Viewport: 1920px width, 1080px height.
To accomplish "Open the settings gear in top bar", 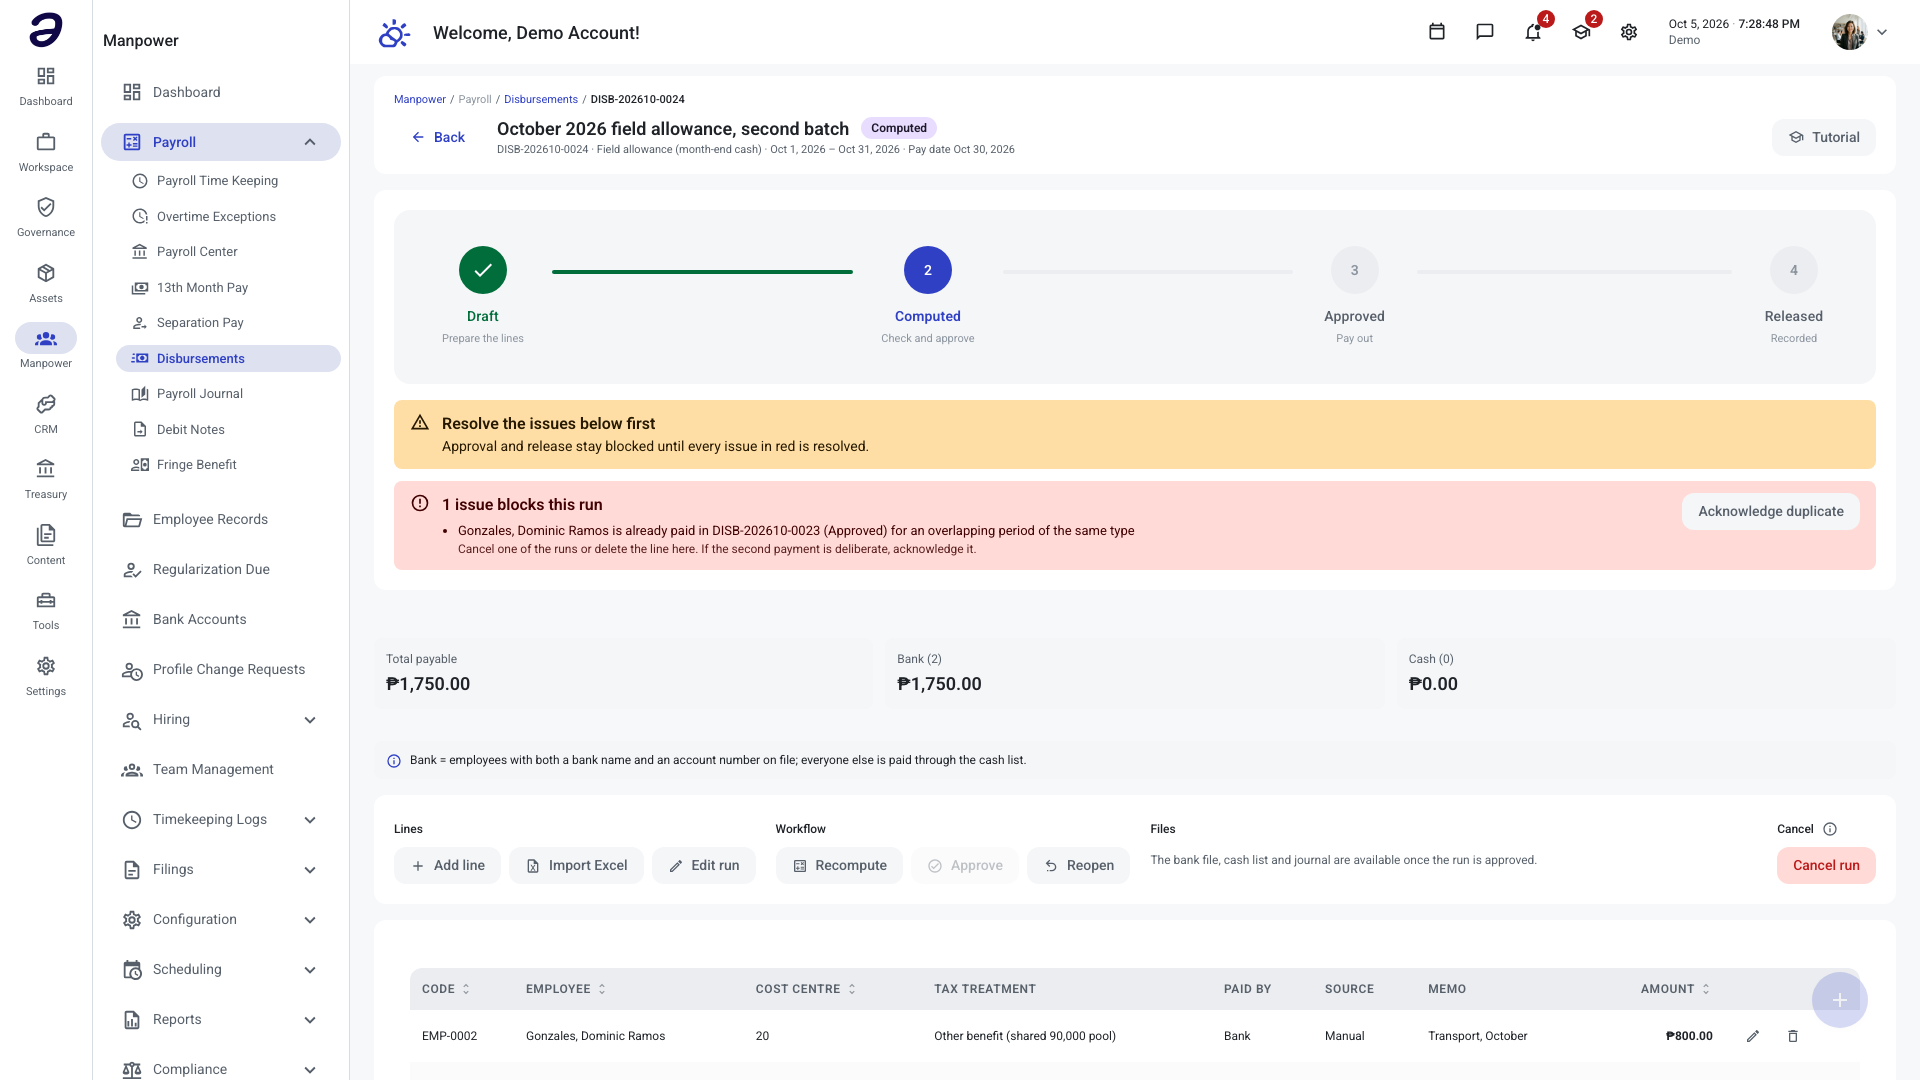I will click(x=1629, y=32).
